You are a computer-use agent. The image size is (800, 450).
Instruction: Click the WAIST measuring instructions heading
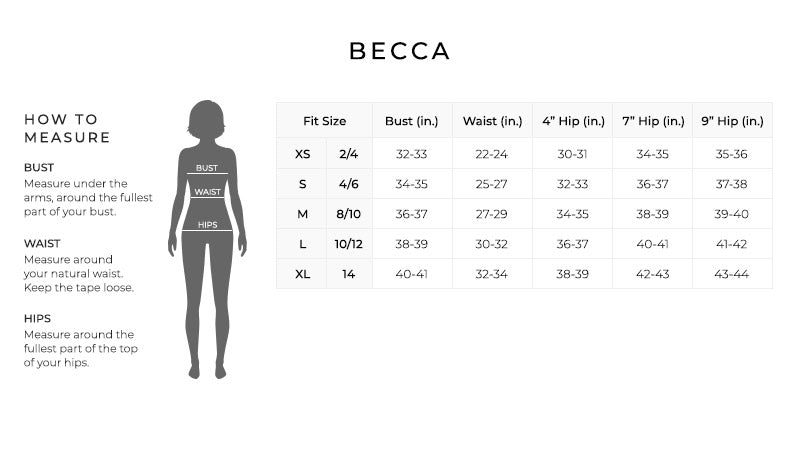pos(42,243)
